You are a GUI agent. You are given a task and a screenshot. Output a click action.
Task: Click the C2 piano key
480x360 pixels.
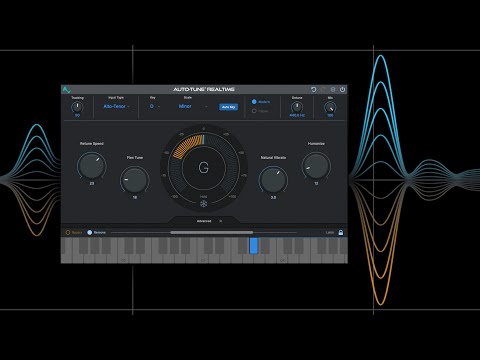tap(123, 258)
